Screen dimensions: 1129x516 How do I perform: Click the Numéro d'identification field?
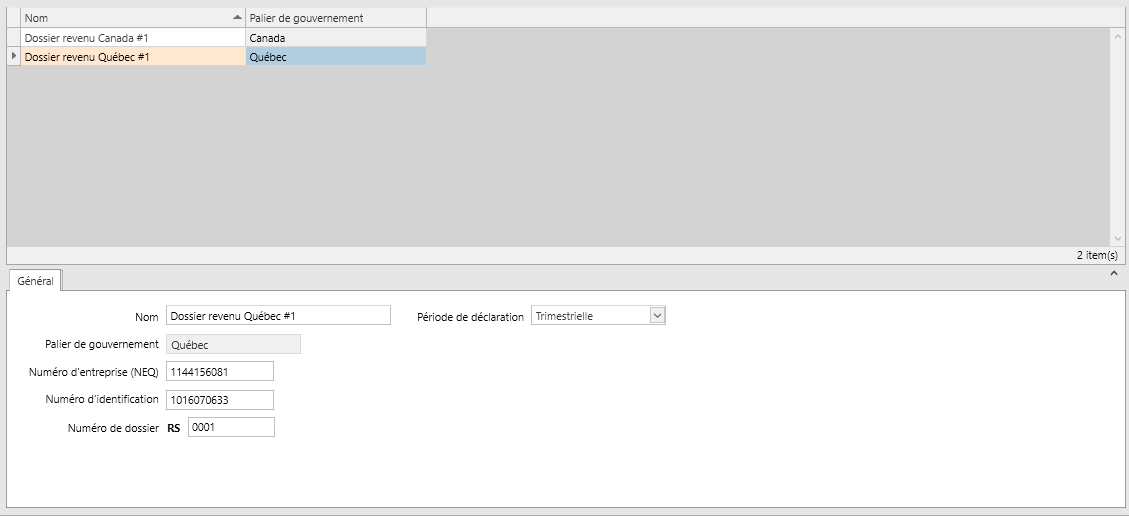click(220, 399)
